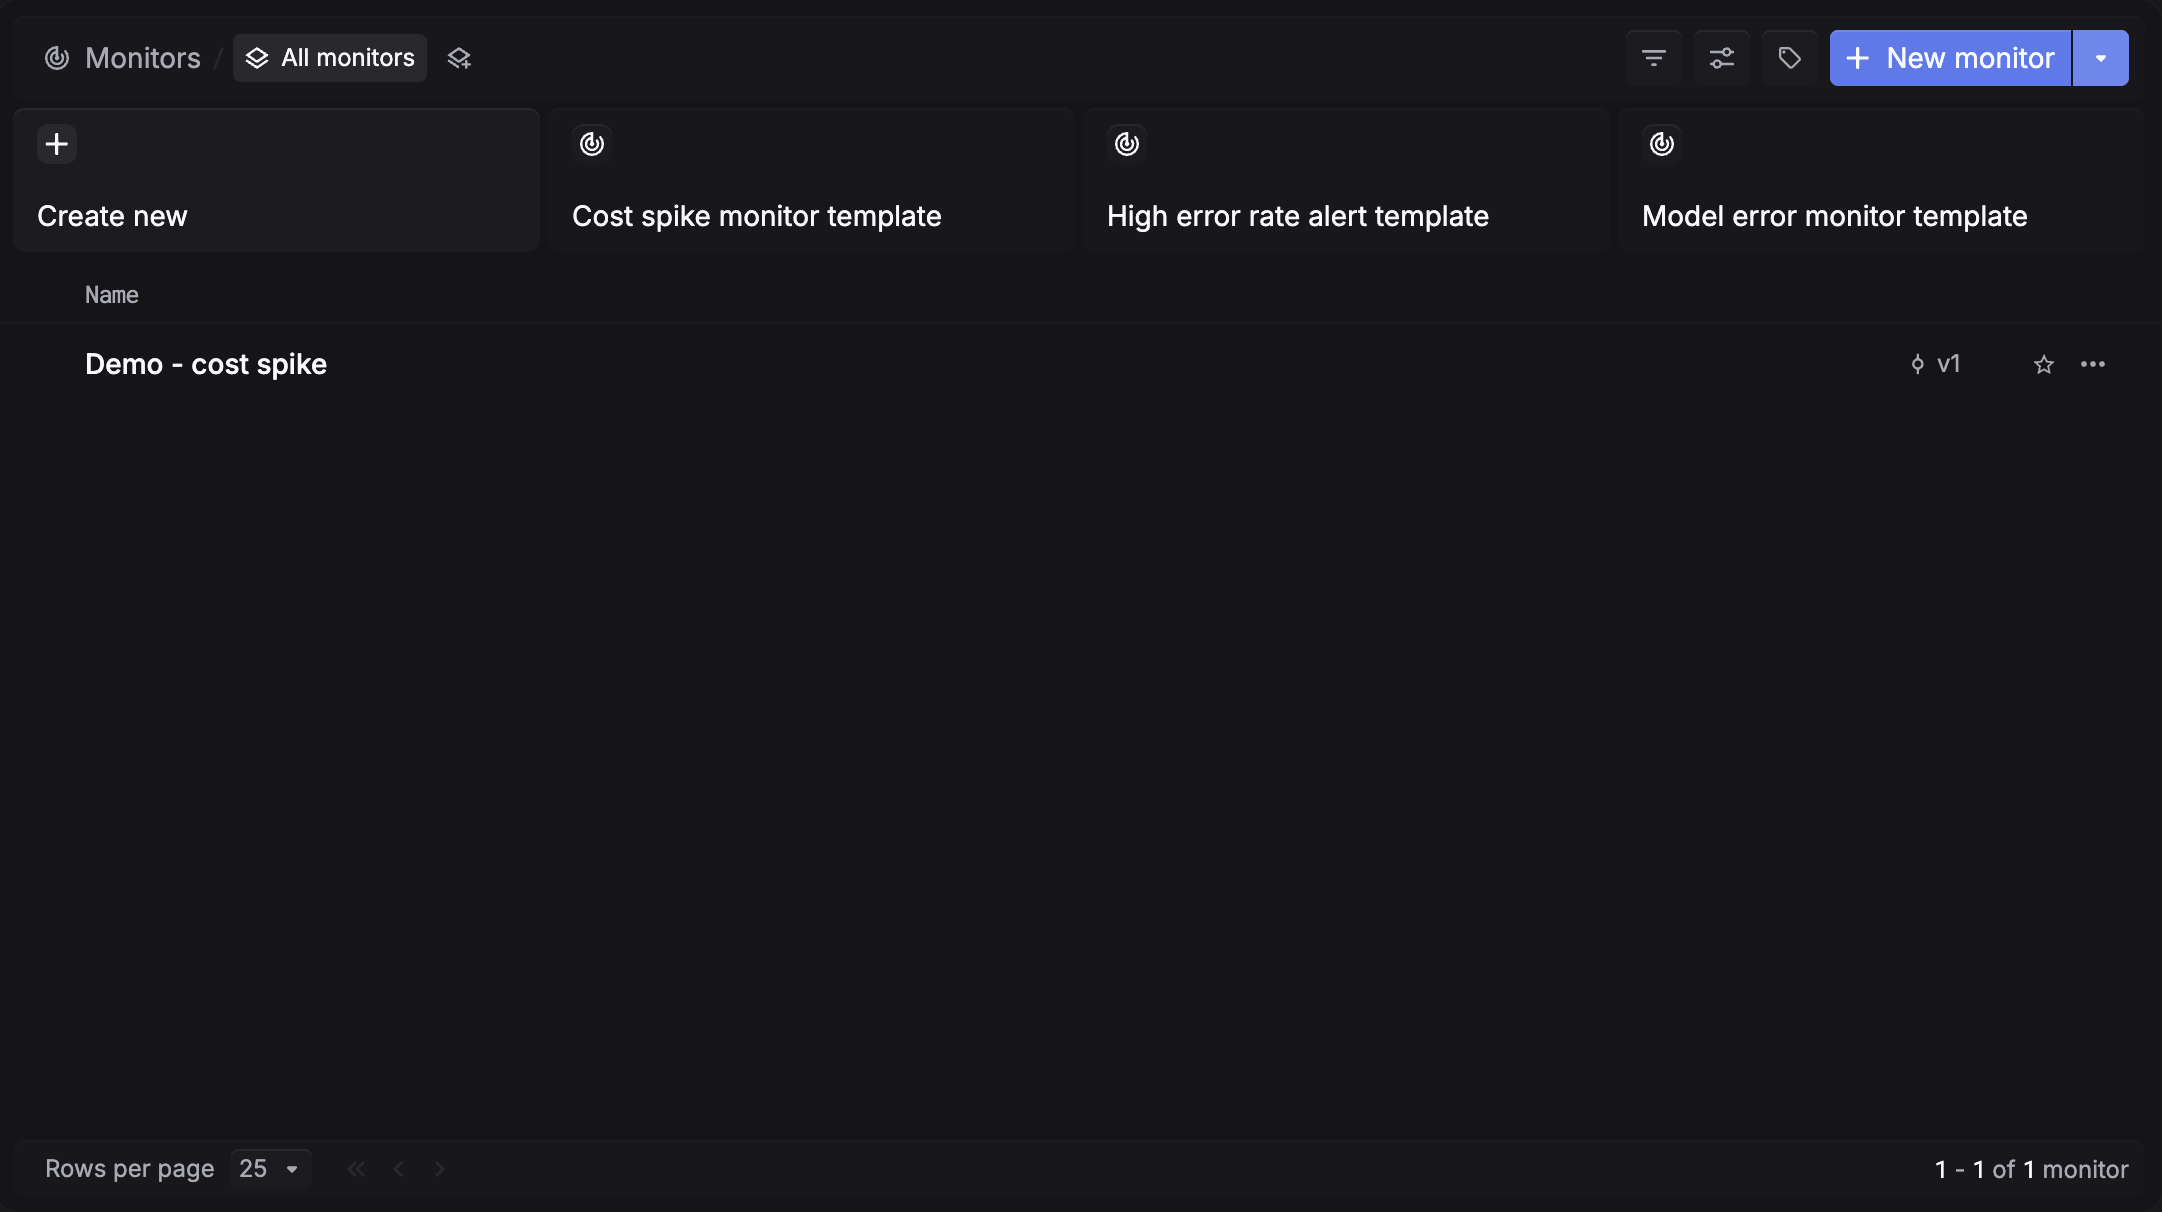
Task: Open the filter icon in the toolbar
Action: 1653,57
